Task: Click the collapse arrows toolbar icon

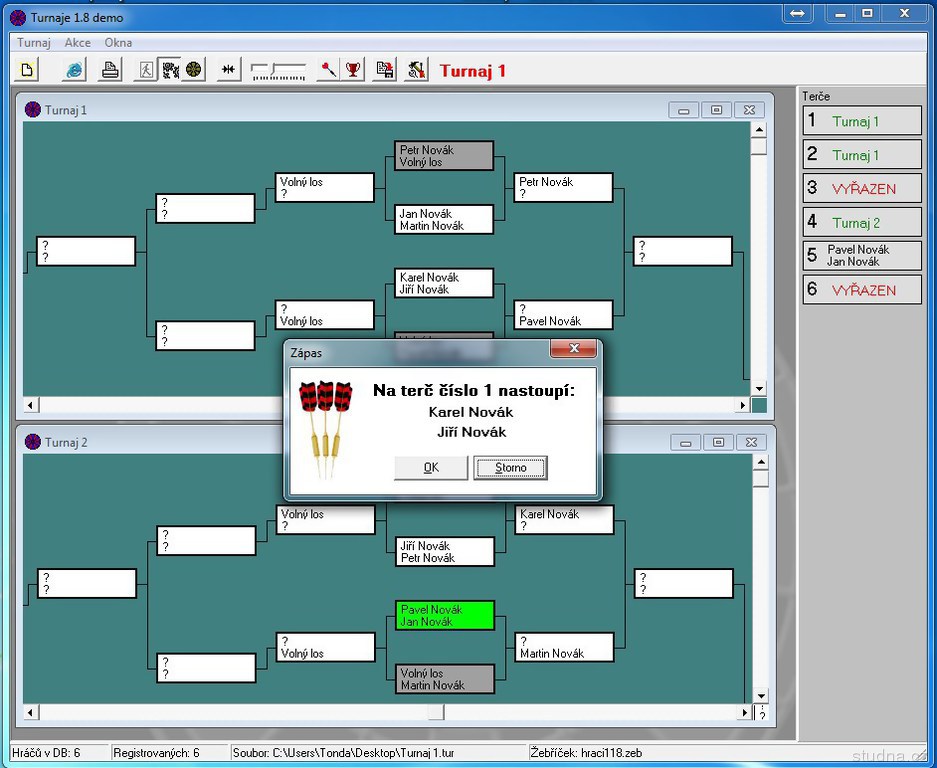Action: pos(229,69)
